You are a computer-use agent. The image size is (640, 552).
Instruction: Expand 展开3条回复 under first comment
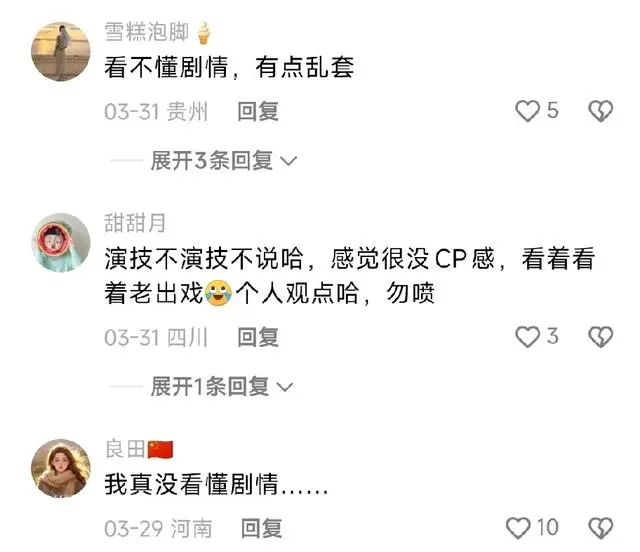(x=212, y=160)
